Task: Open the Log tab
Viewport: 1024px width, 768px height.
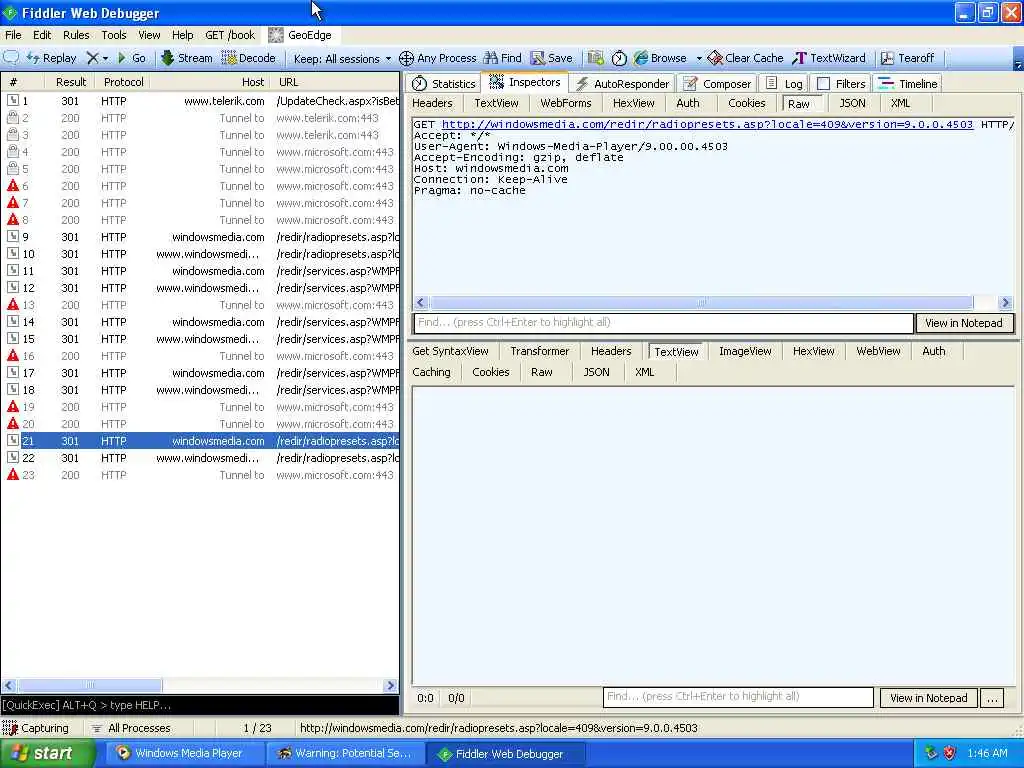Action: pos(785,84)
